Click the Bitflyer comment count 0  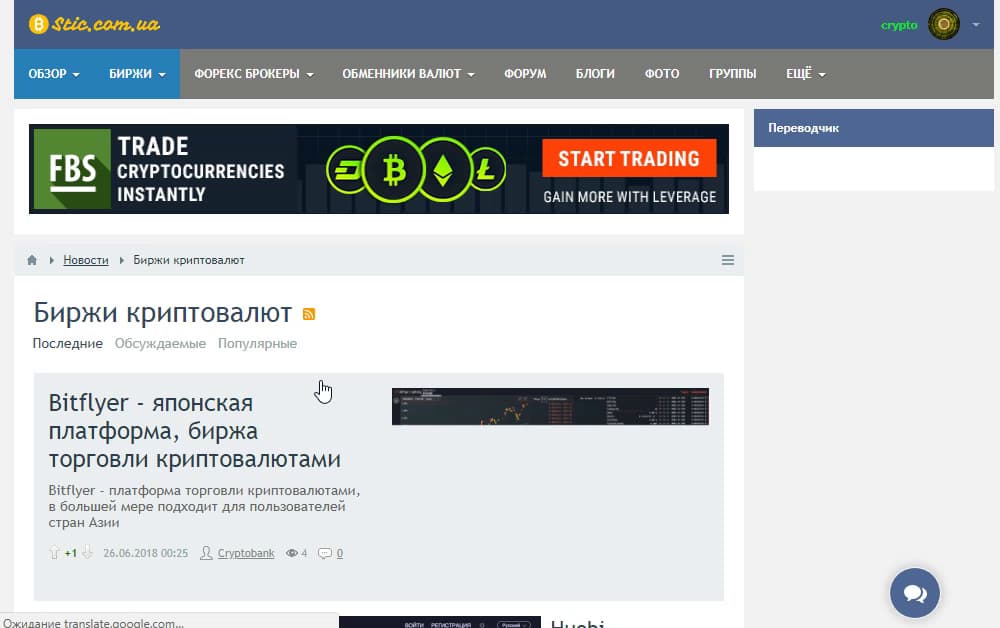pos(340,553)
